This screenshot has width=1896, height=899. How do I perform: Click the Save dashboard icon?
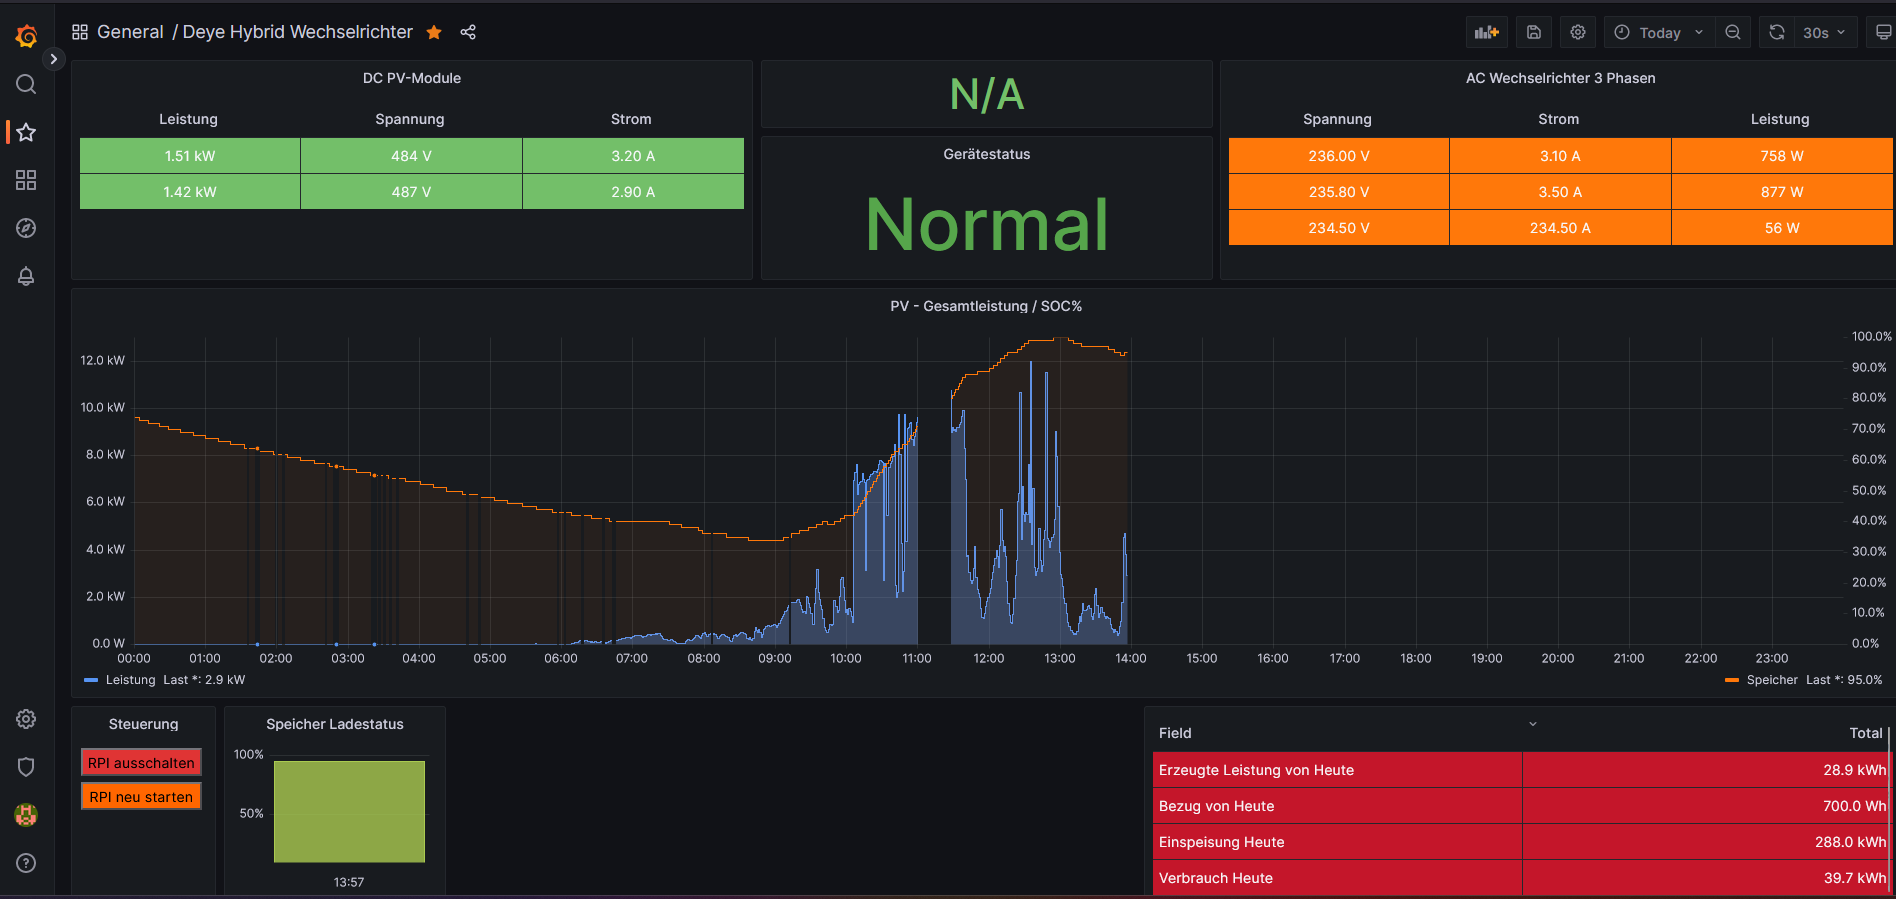click(x=1533, y=32)
